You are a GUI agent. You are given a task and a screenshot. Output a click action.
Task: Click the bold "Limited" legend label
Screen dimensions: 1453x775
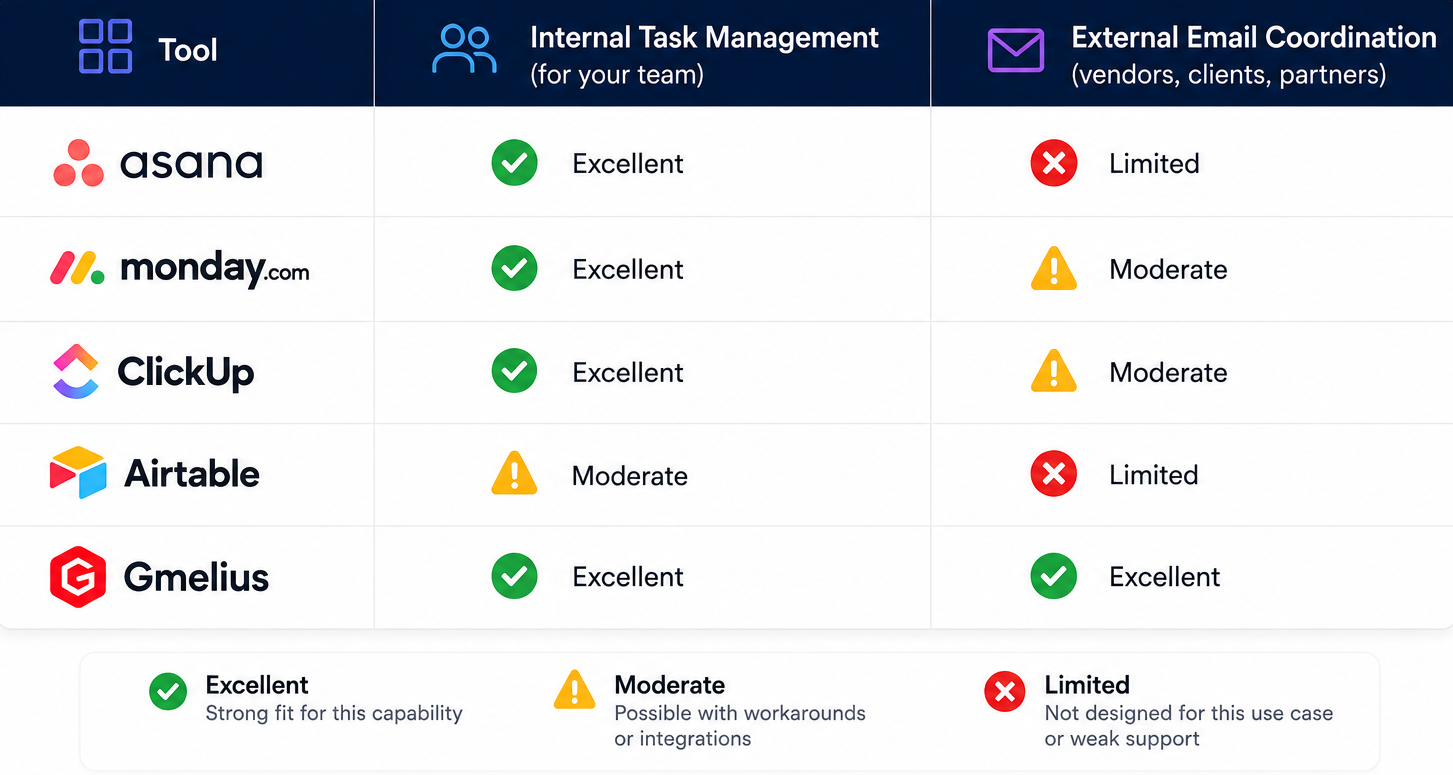click(x=1087, y=685)
